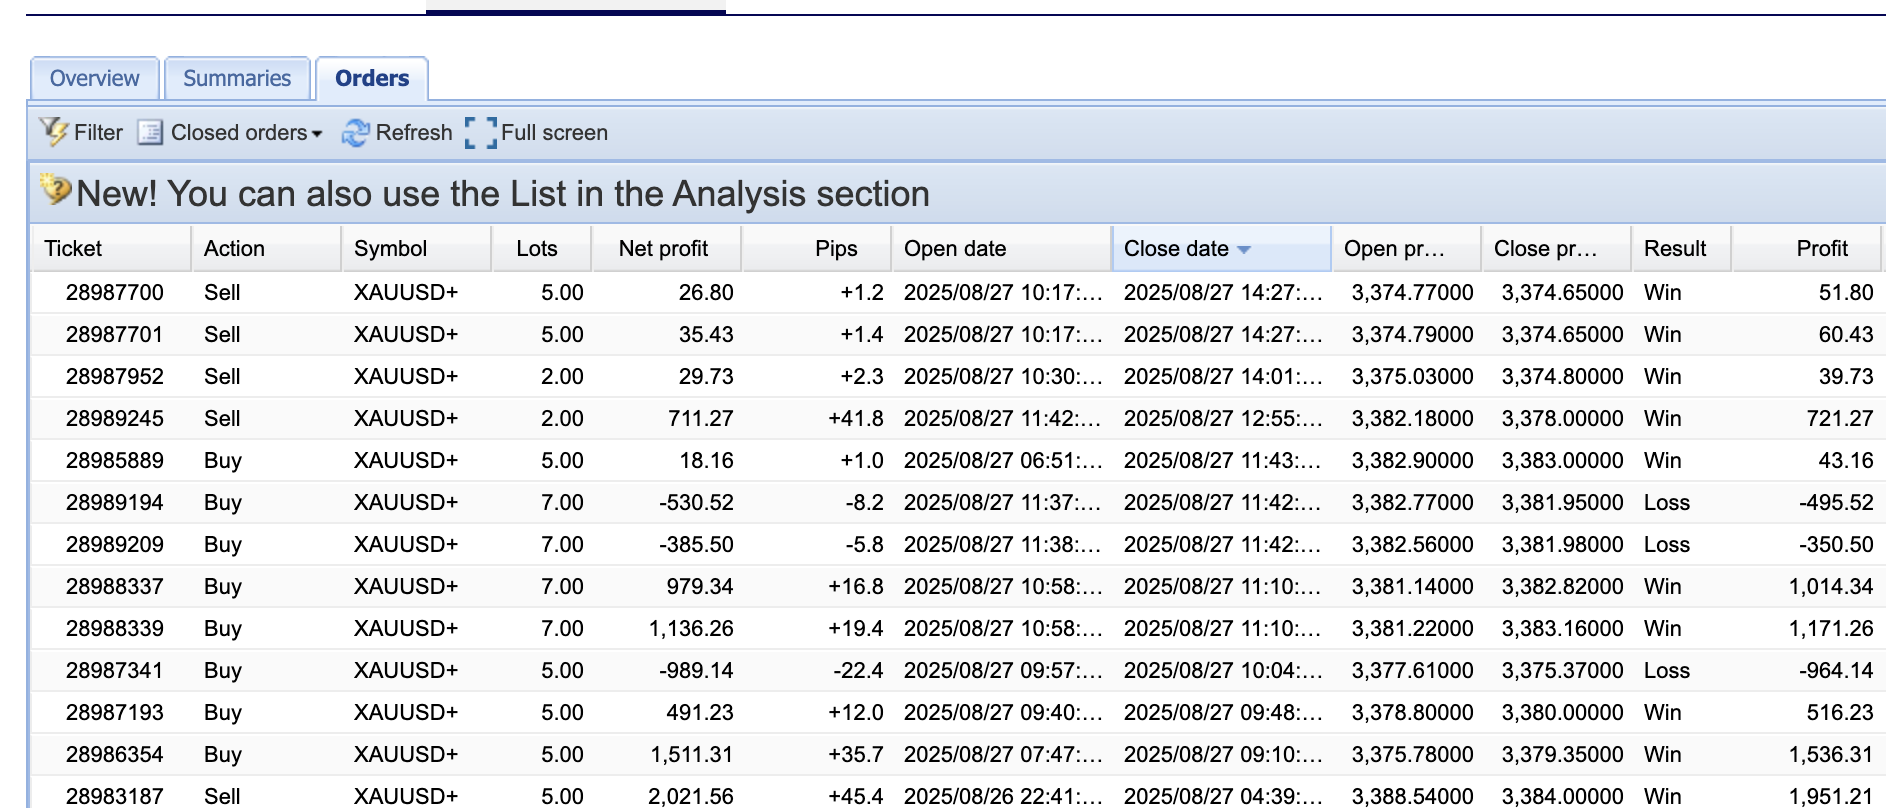Click the Refresh arrows icon
1886x808 pixels.
click(x=355, y=132)
